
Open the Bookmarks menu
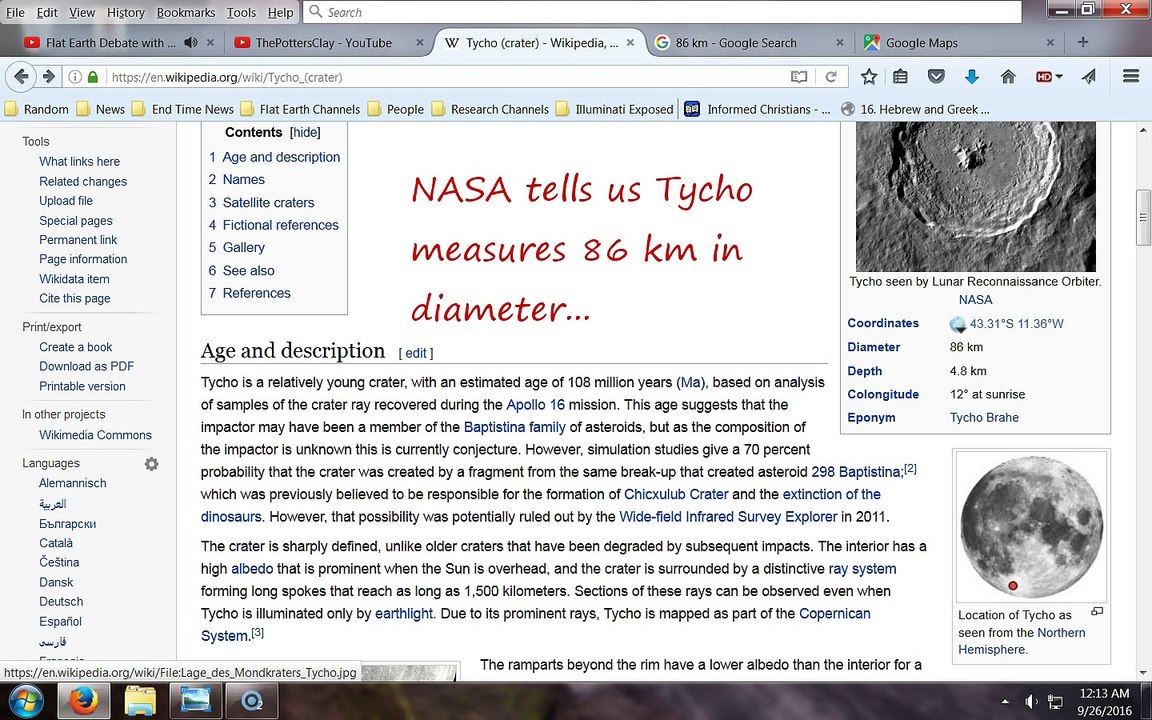(186, 12)
